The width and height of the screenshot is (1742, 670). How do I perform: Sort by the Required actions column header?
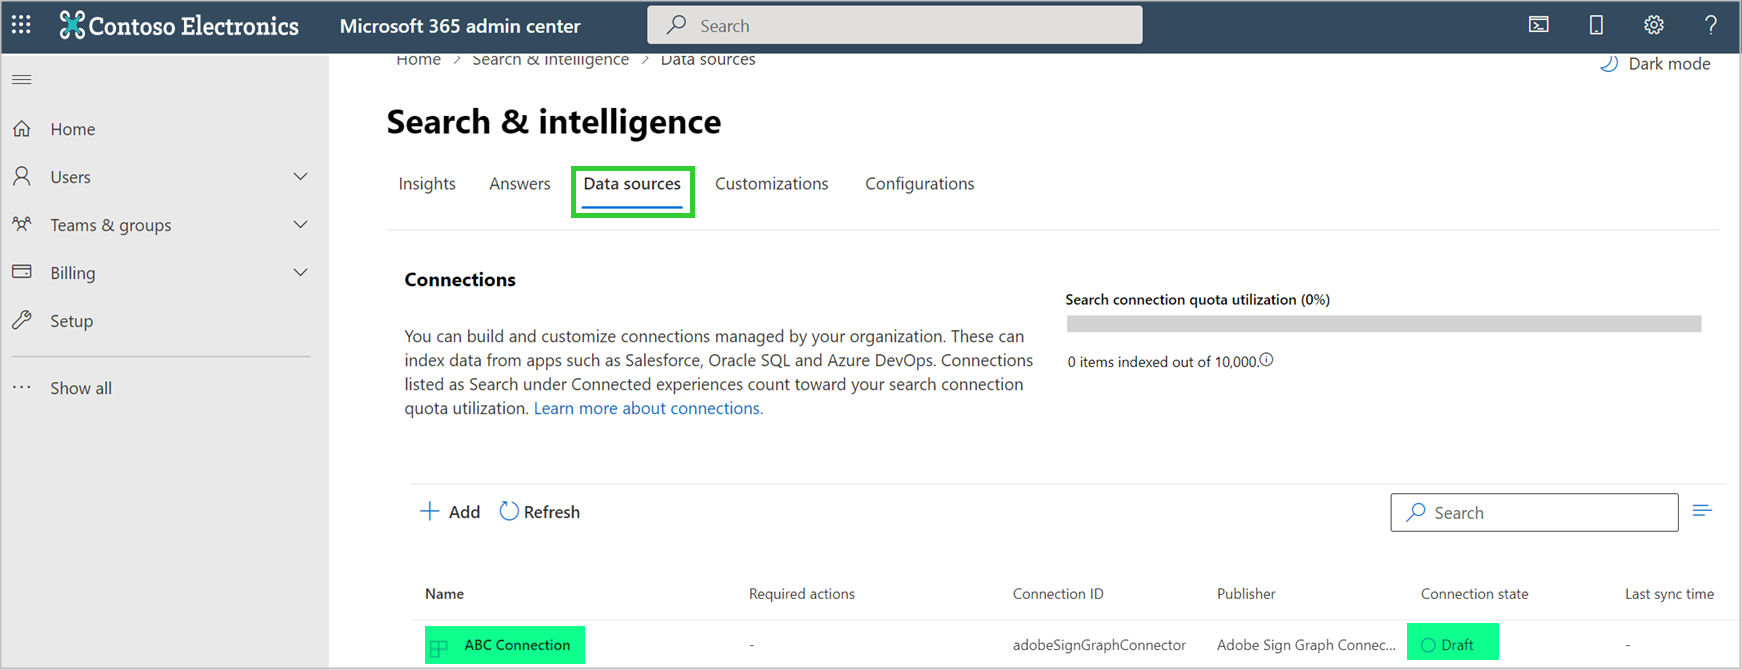point(802,594)
